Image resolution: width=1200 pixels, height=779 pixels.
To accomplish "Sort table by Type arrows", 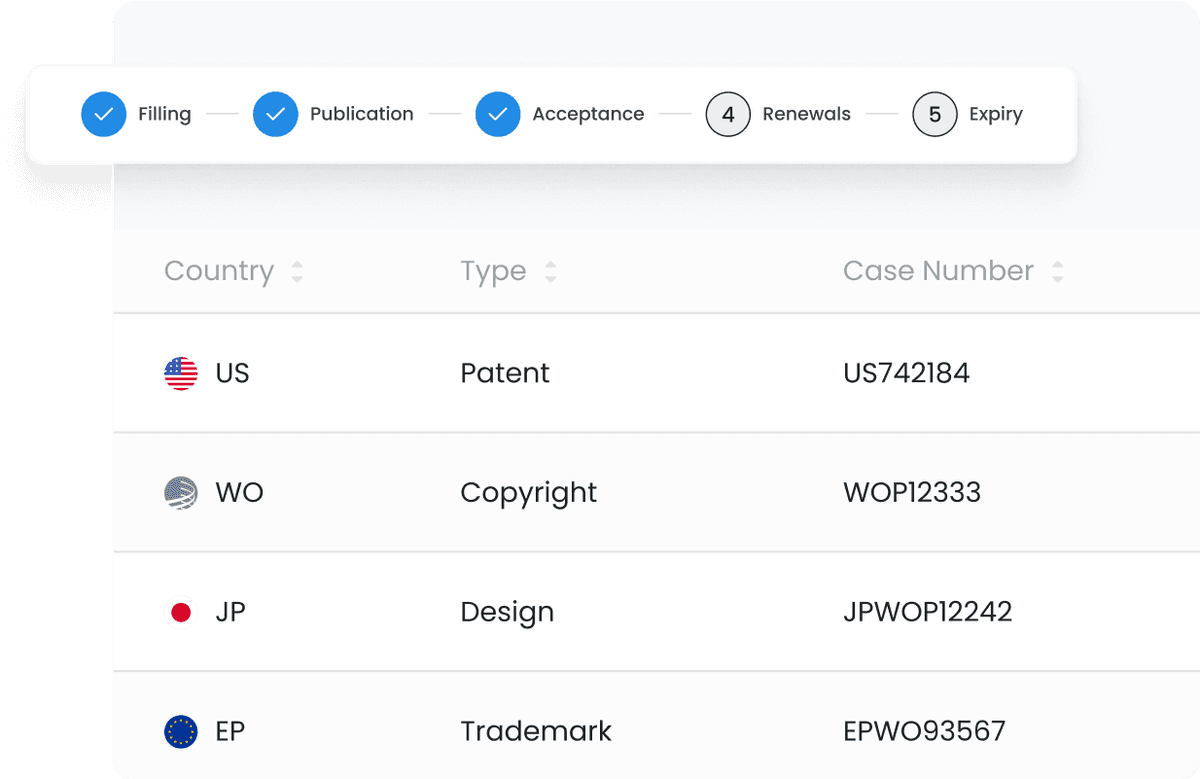I will (x=550, y=272).
